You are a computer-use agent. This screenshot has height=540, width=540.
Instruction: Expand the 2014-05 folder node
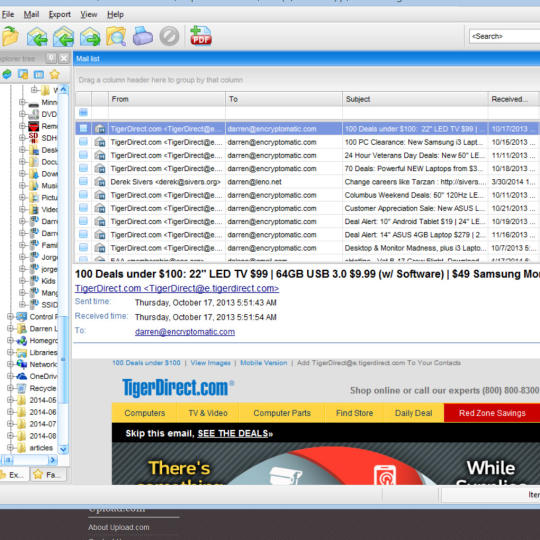10,400
